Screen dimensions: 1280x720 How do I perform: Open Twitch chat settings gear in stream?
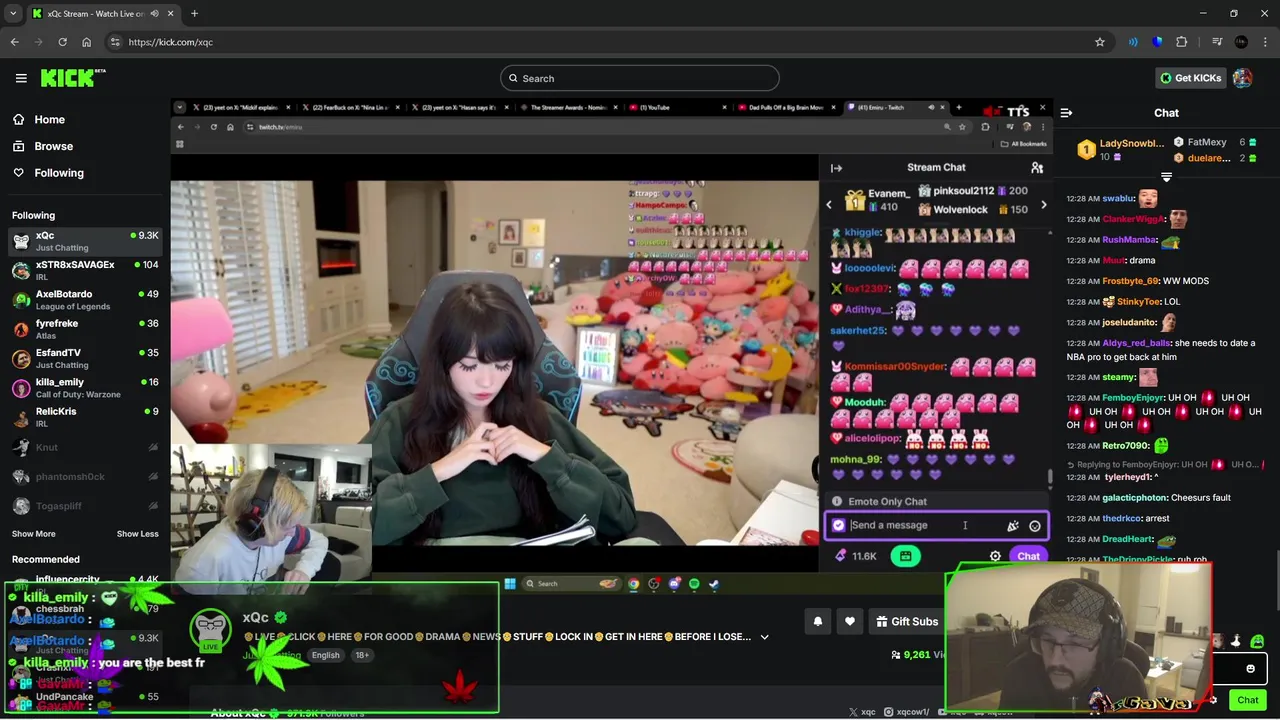tap(995, 556)
